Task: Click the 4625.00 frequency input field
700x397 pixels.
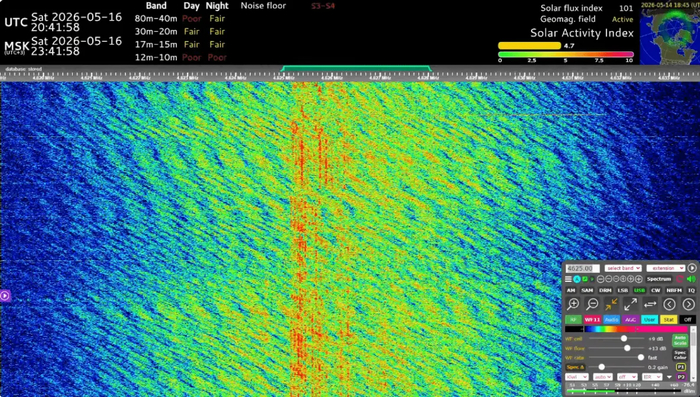Action: 583,268
